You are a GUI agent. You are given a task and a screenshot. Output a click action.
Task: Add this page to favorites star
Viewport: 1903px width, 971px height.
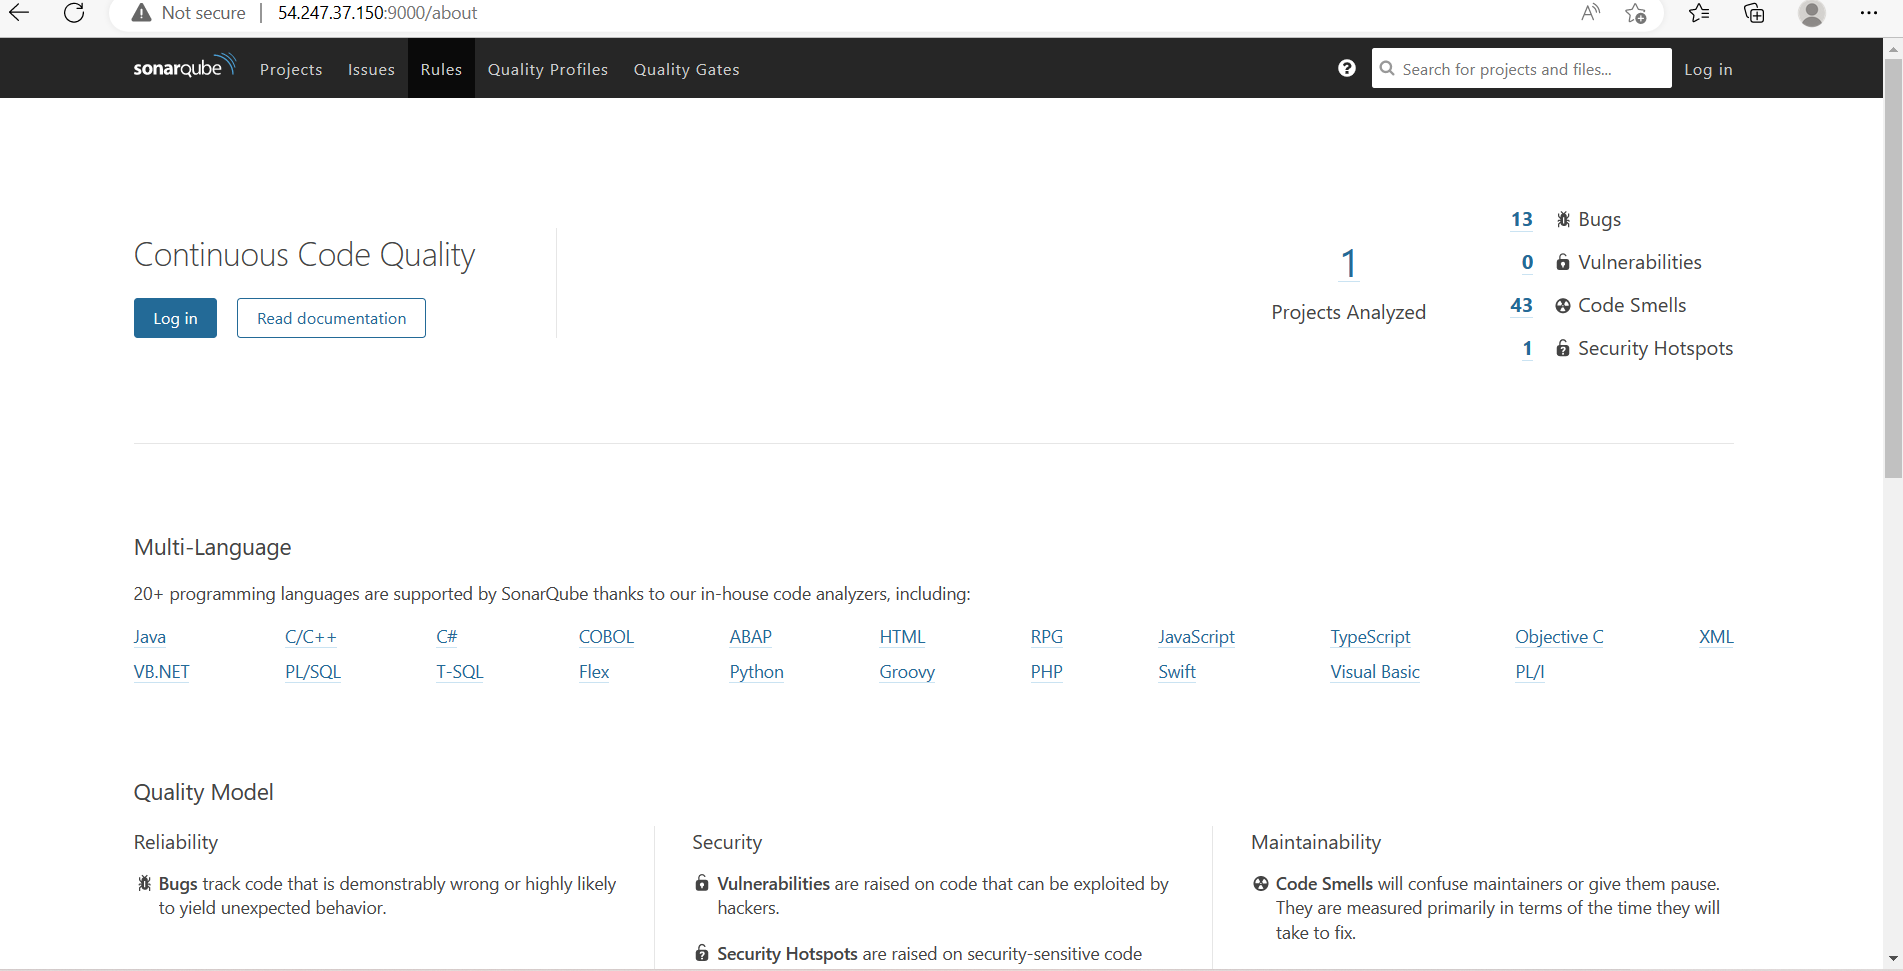pyautogui.click(x=1636, y=13)
